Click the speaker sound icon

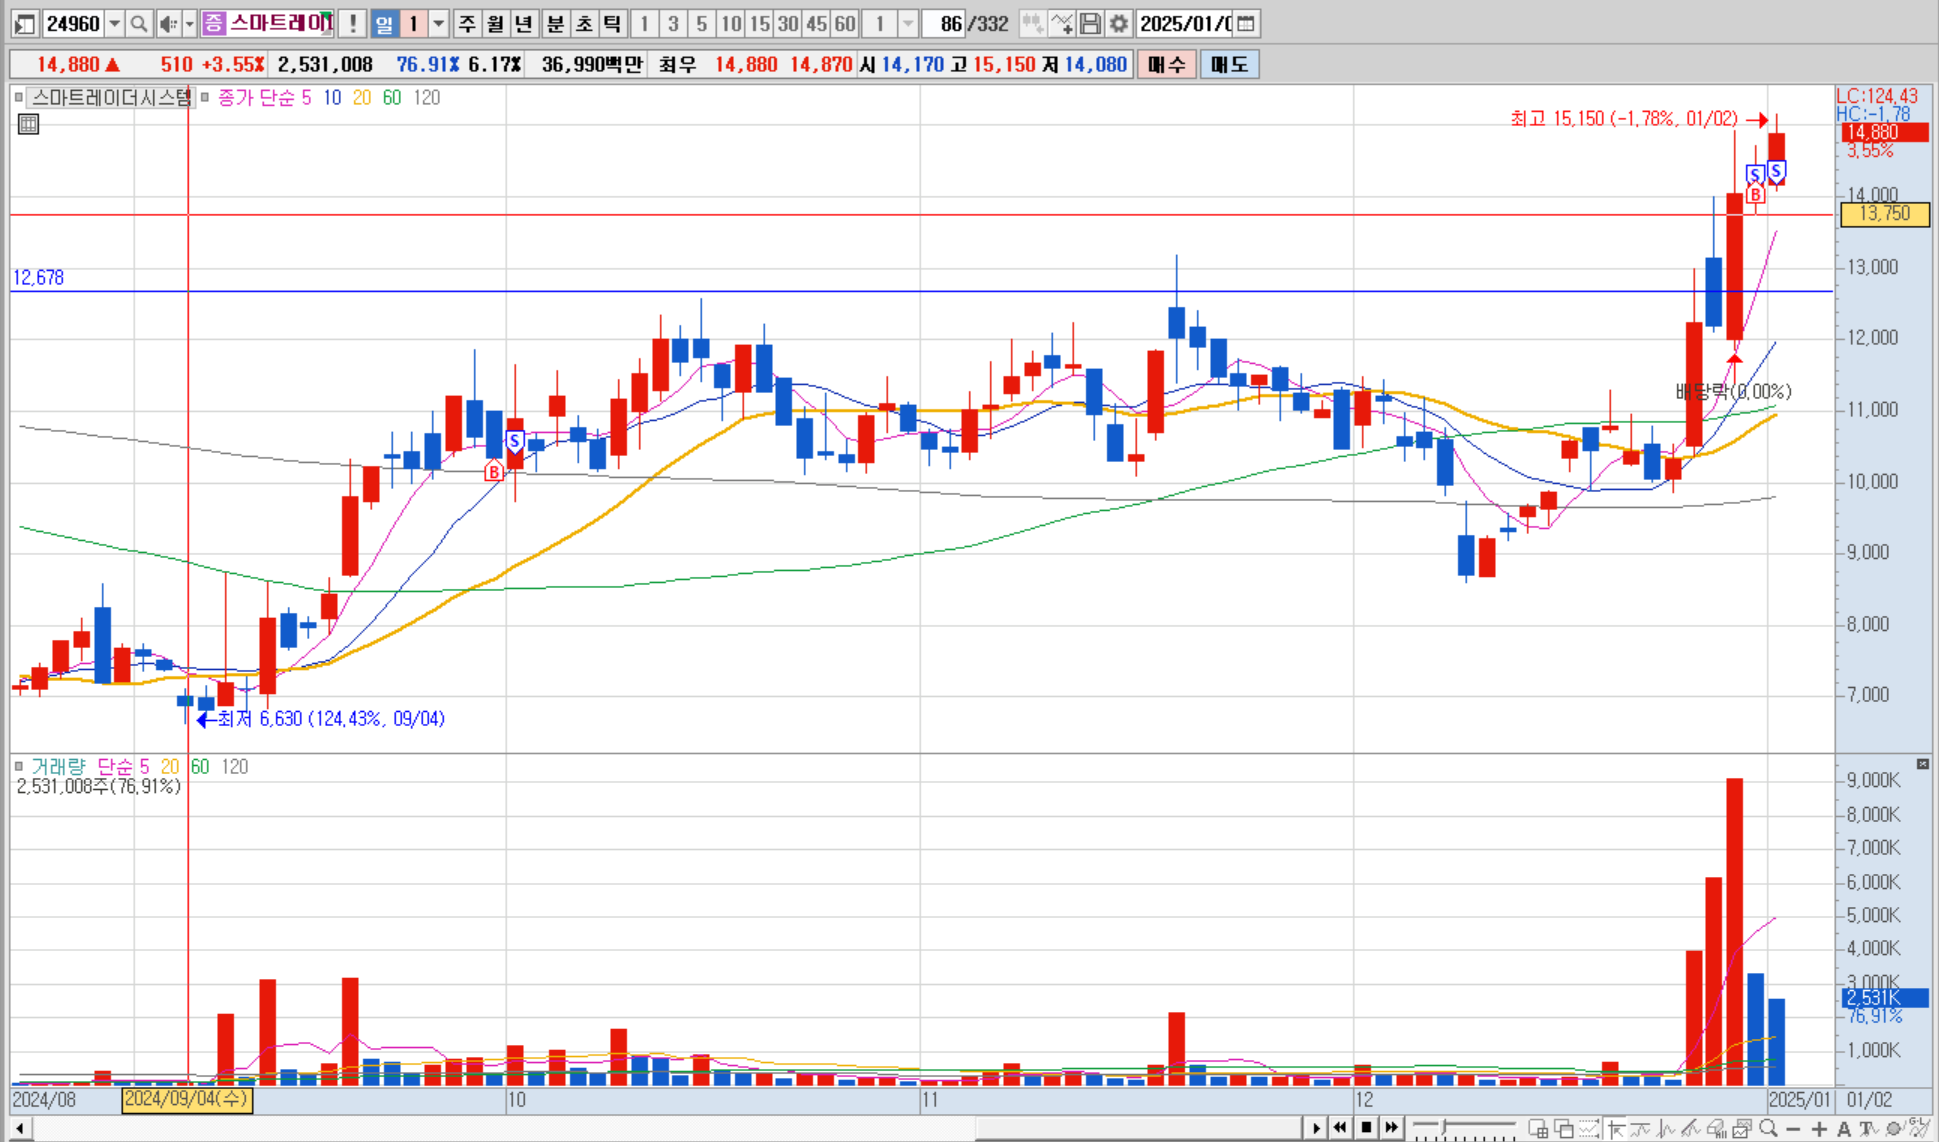[x=167, y=23]
